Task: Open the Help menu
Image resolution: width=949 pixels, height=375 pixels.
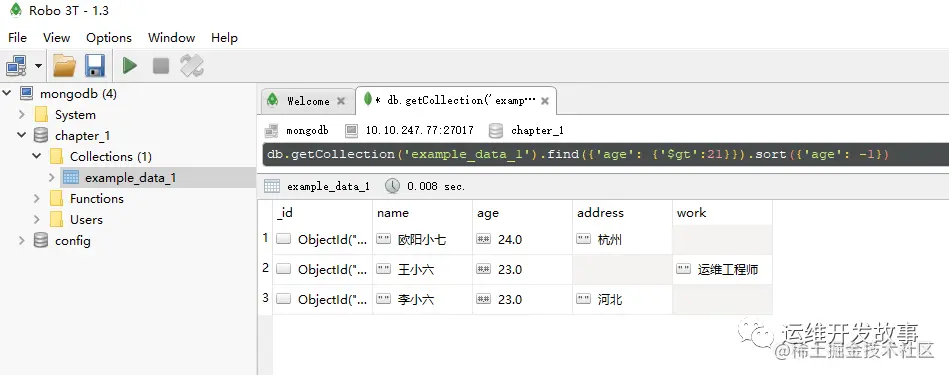Action: [224, 38]
